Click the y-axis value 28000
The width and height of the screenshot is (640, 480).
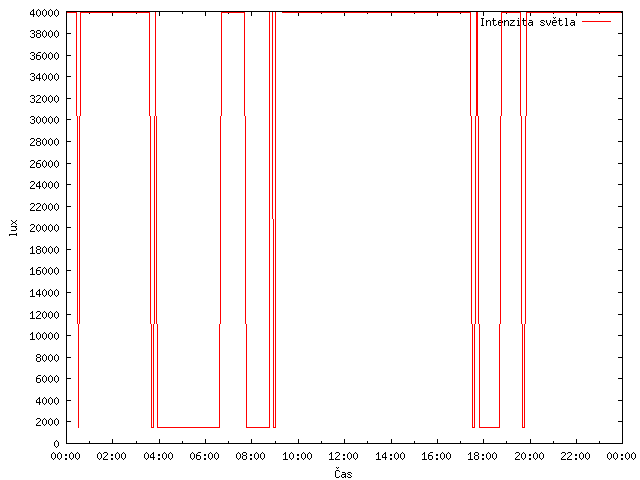44,142
